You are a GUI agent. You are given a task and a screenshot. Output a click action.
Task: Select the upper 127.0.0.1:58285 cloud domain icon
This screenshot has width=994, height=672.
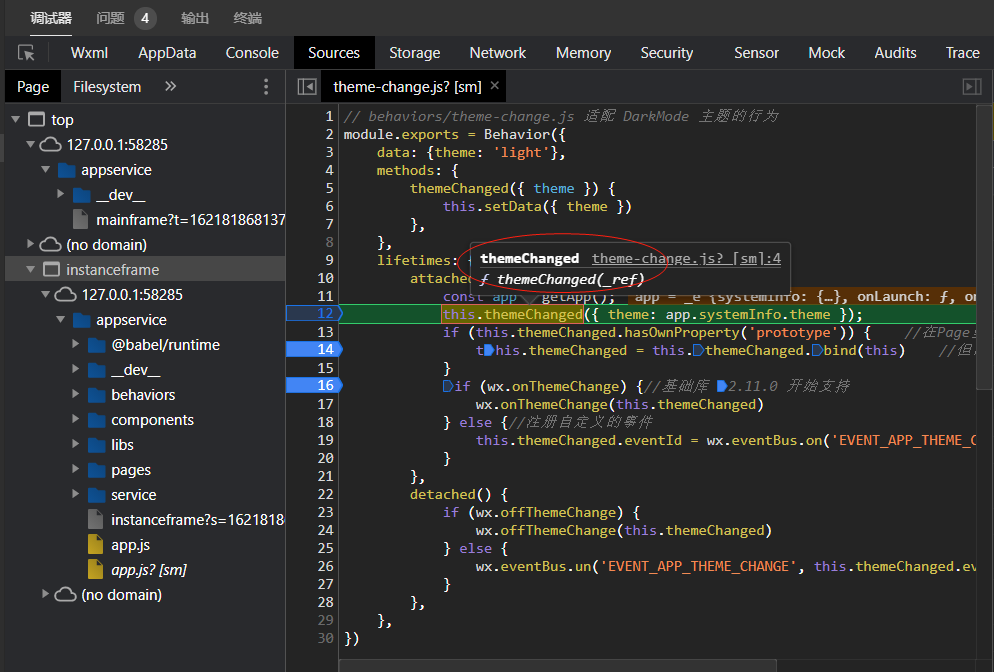(51, 145)
